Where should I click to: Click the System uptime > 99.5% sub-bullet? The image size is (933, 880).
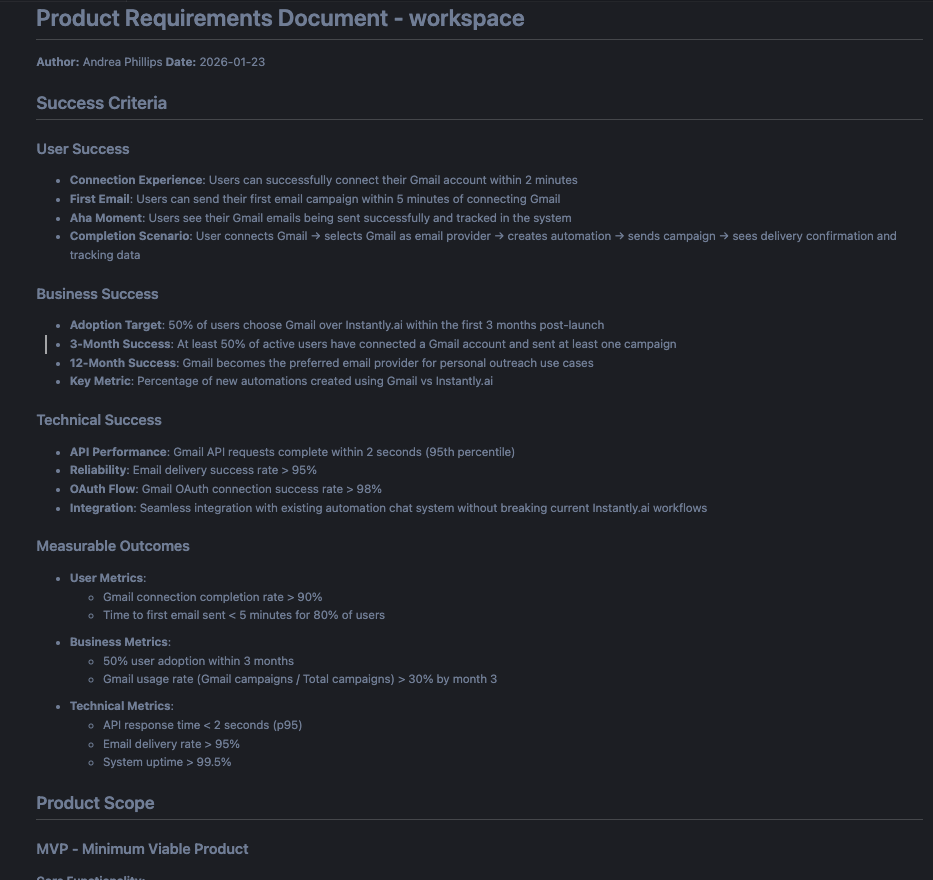(x=167, y=762)
